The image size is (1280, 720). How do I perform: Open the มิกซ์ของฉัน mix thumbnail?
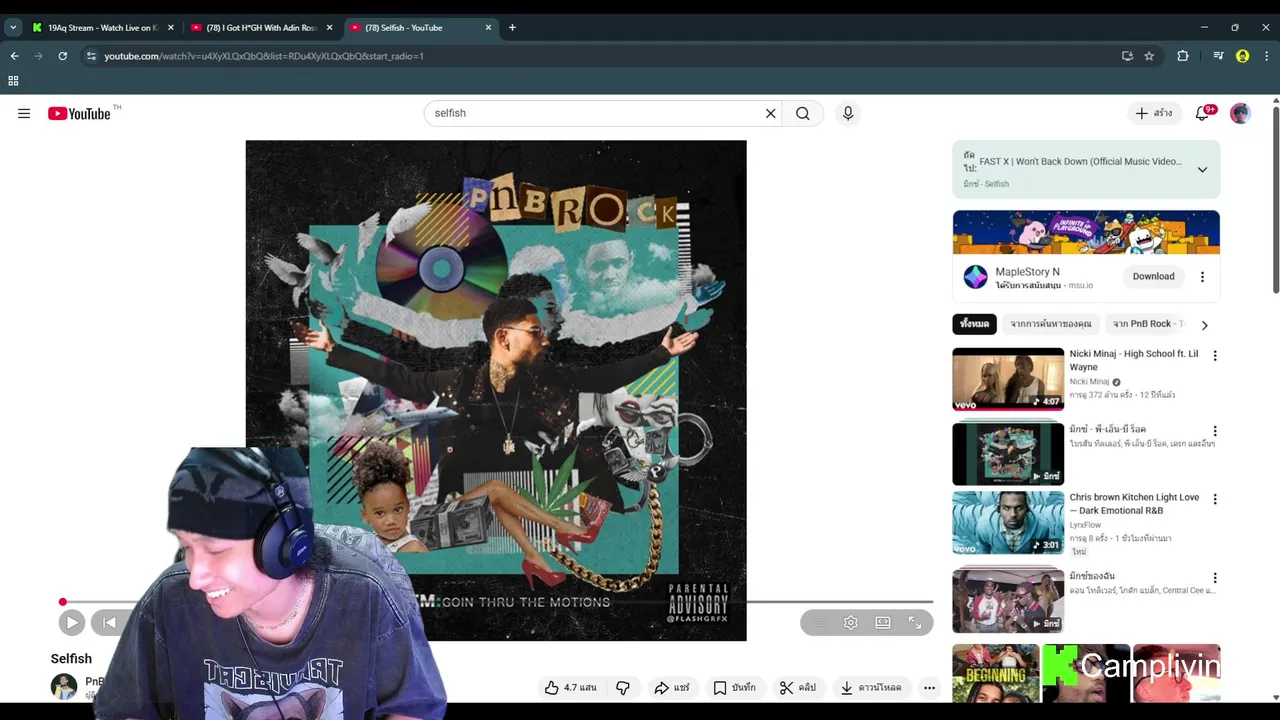[x=1008, y=600]
